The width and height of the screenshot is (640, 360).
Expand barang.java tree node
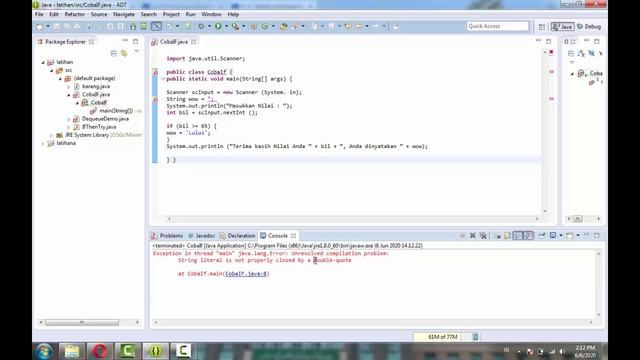69,87
